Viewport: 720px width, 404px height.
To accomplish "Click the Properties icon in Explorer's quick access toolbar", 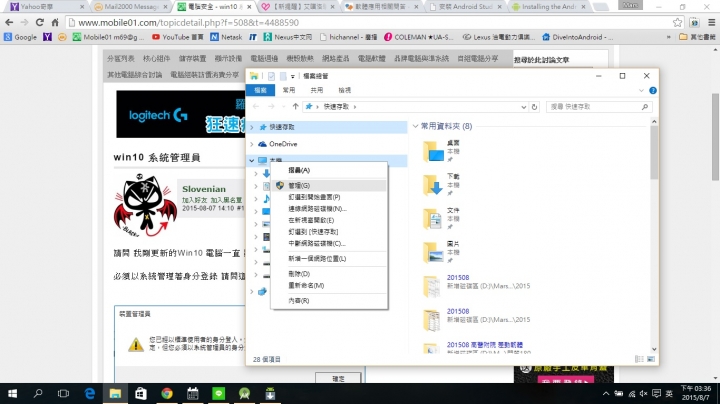I will click(x=271, y=76).
